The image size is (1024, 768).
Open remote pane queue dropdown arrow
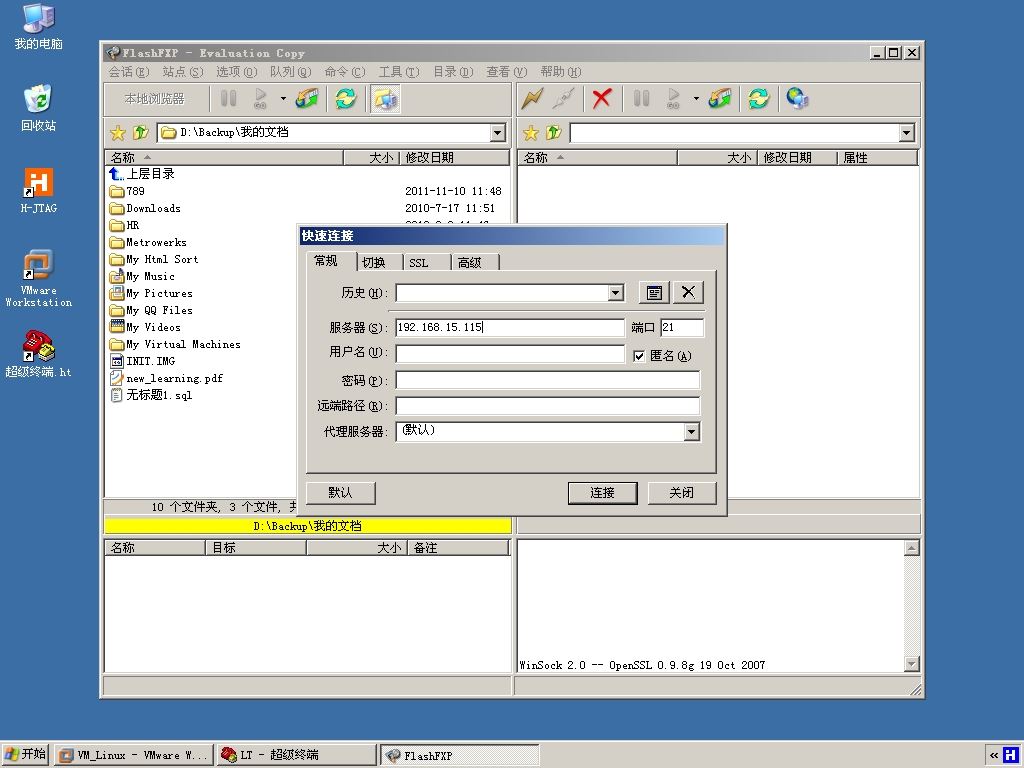click(x=696, y=99)
